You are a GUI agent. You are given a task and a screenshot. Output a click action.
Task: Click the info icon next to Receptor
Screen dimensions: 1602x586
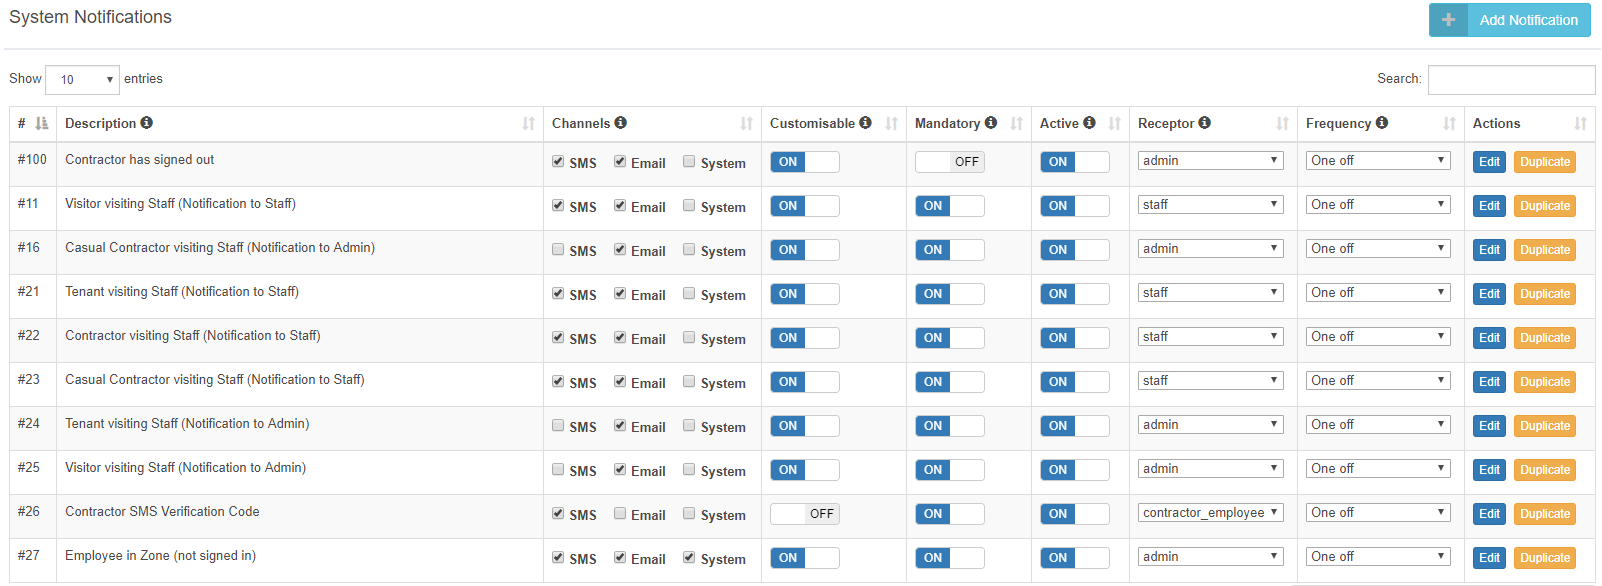[x=1205, y=123]
